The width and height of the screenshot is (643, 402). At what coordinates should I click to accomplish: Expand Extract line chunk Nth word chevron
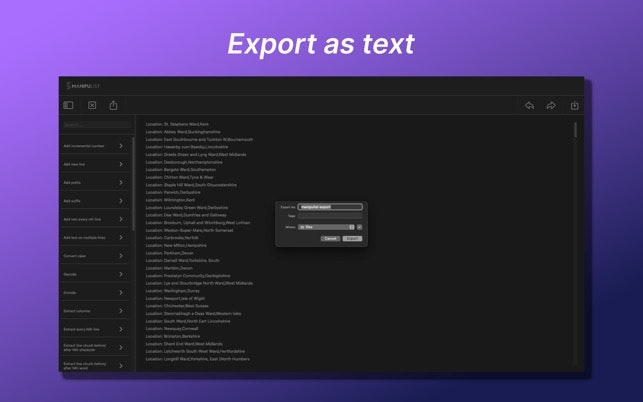point(121,365)
